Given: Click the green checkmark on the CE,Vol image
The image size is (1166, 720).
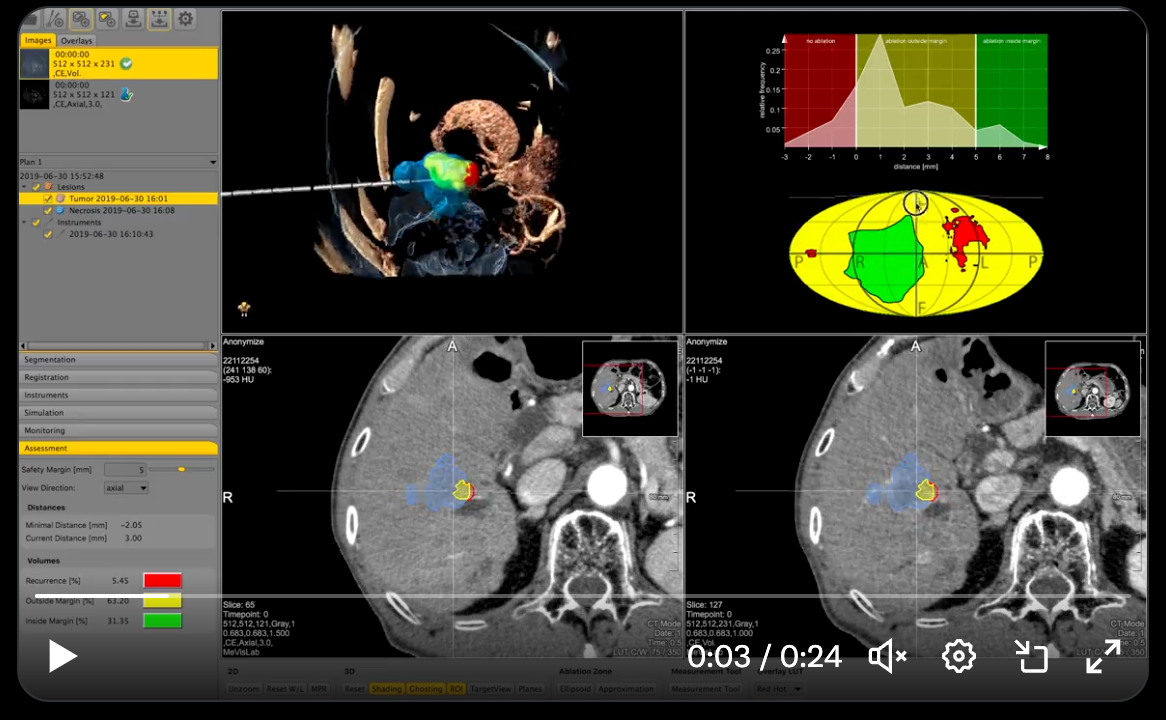Looking at the screenshot, I should (x=125, y=63).
